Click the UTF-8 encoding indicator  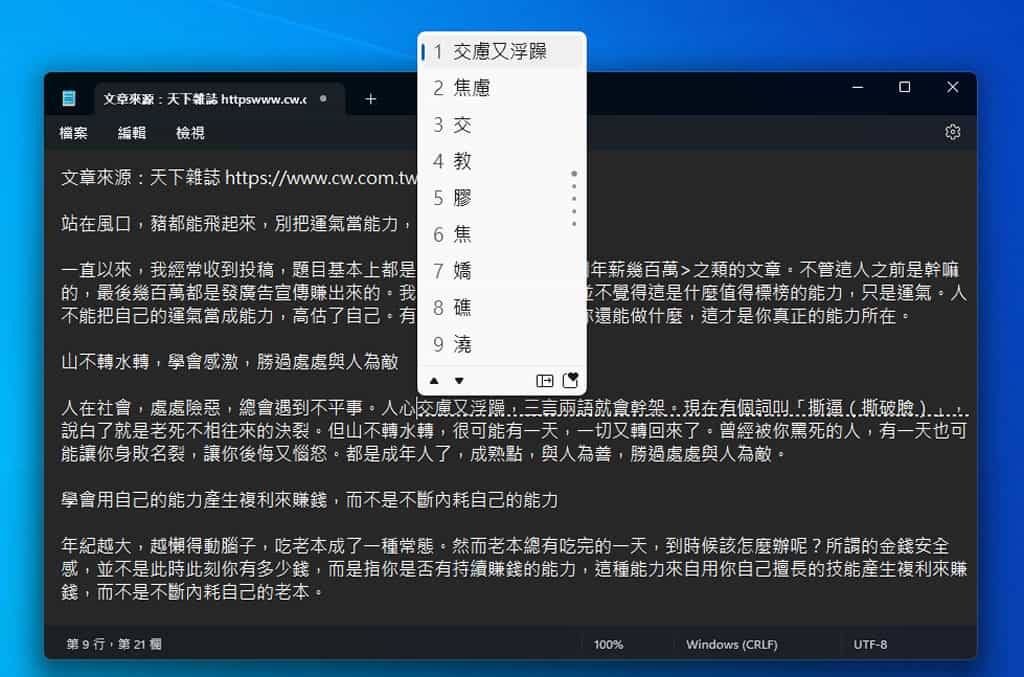[870, 645]
